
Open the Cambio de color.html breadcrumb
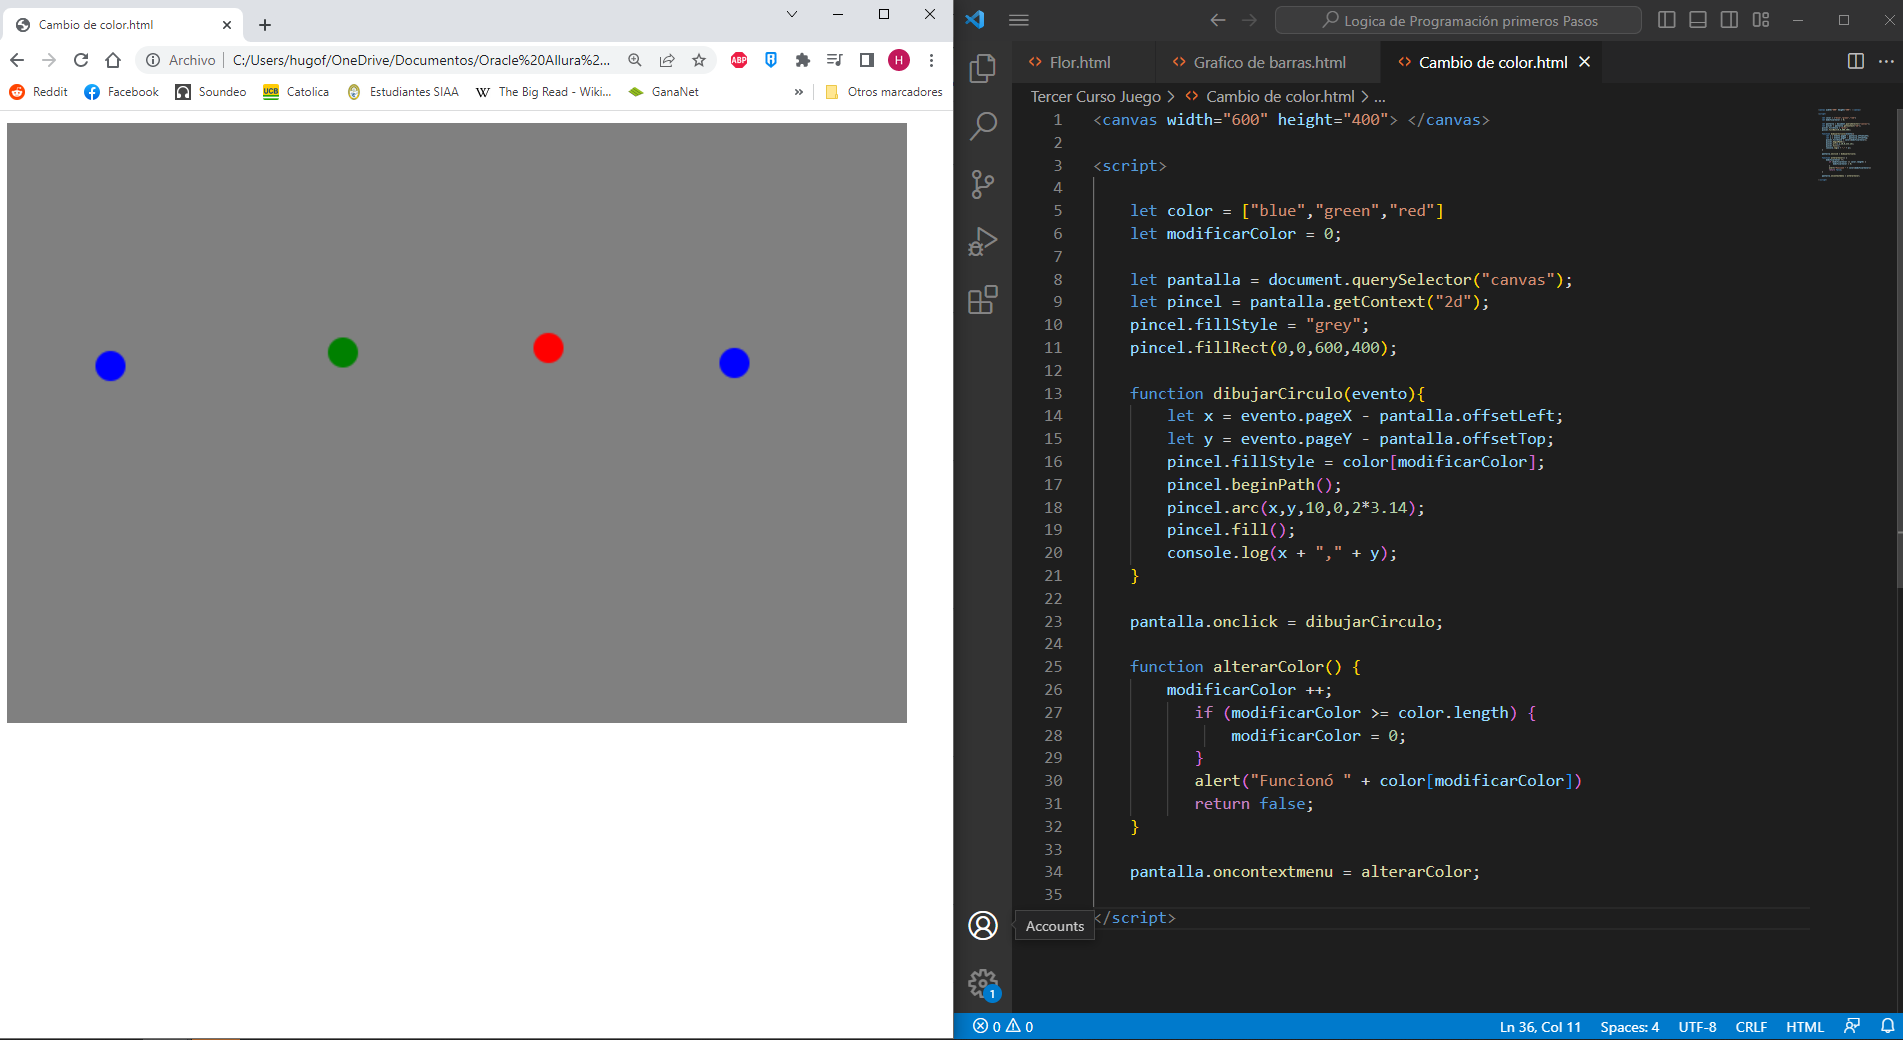coord(1280,96)
